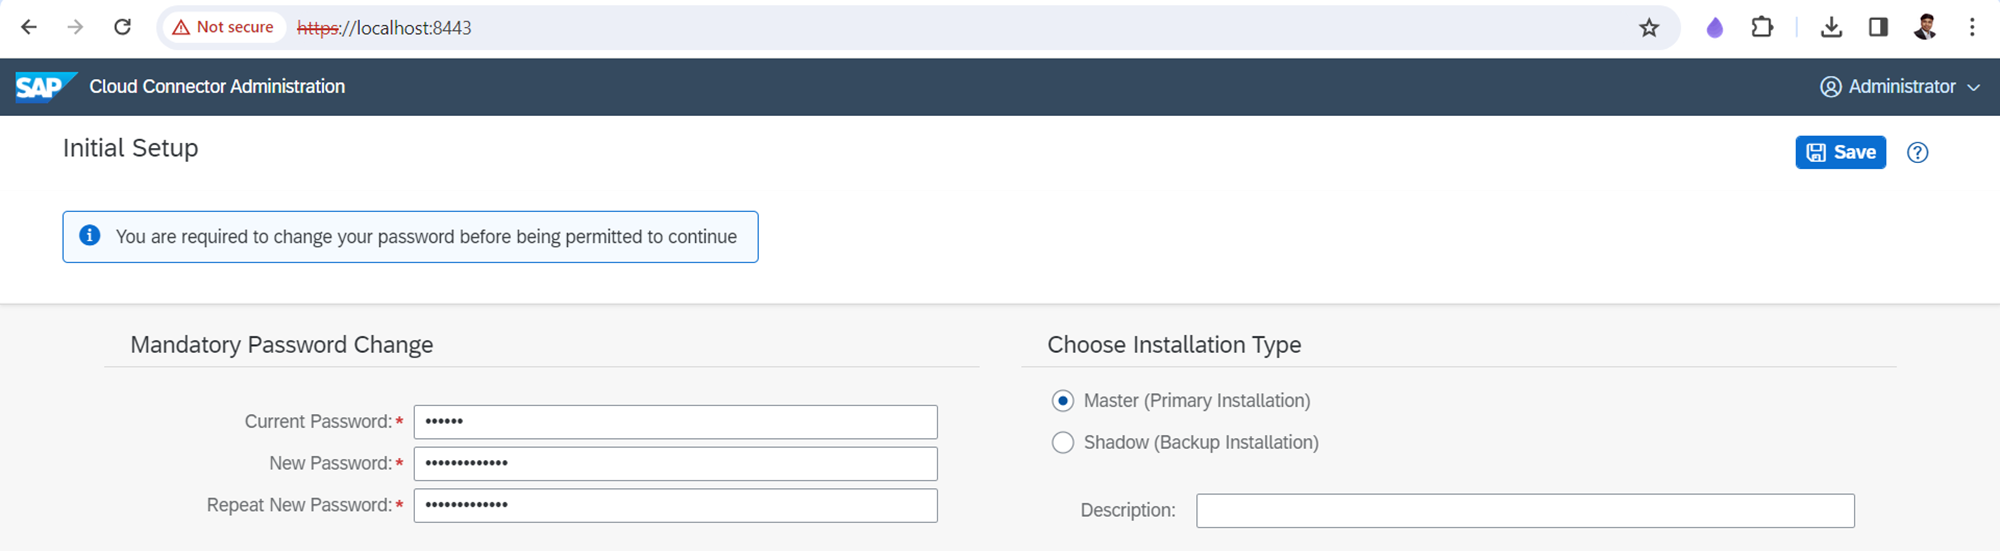Click the Description text field
This screenshot has height=551, width=2000.
pyautogui.click(x=1525, y=511)
